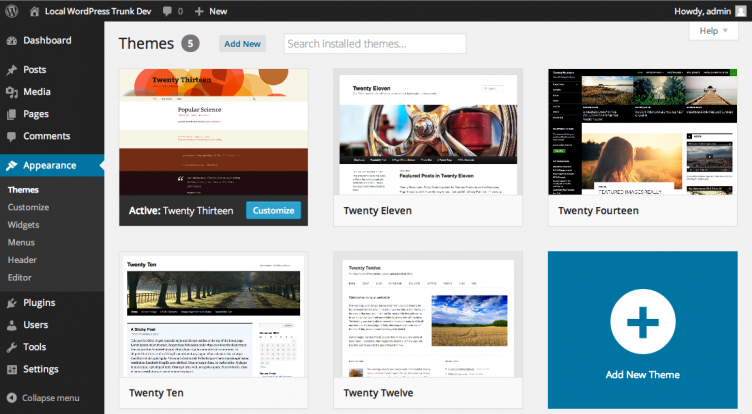Select the Twenty Eleven theme screenshot

point(428,132)
